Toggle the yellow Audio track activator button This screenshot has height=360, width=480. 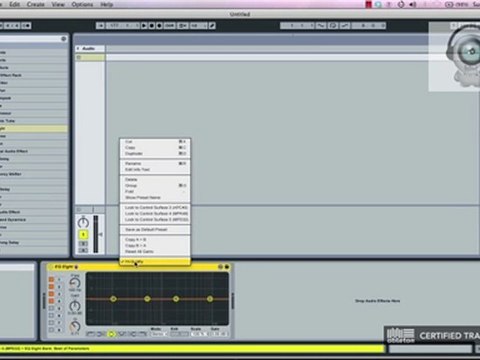[x=83, y=235]
